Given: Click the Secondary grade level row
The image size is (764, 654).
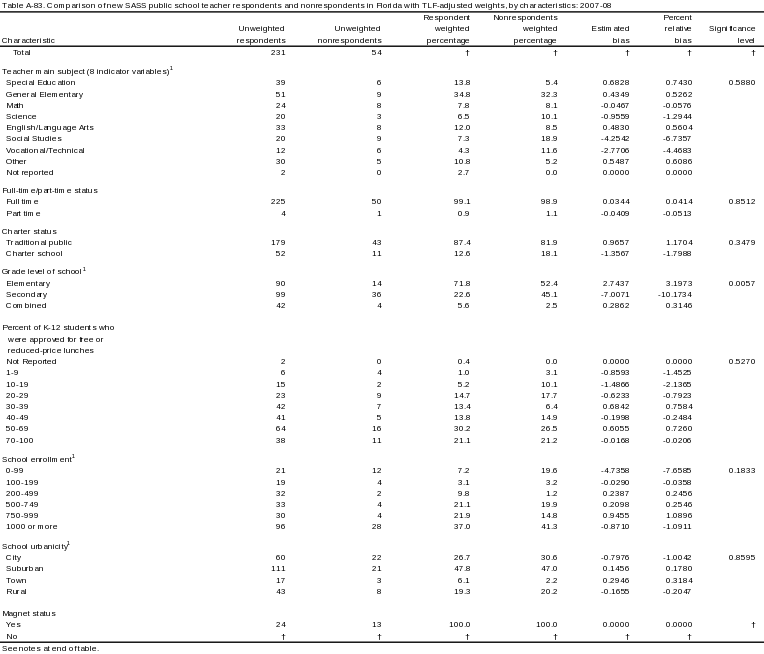Looking at the screenshot, I should [27, 294].
